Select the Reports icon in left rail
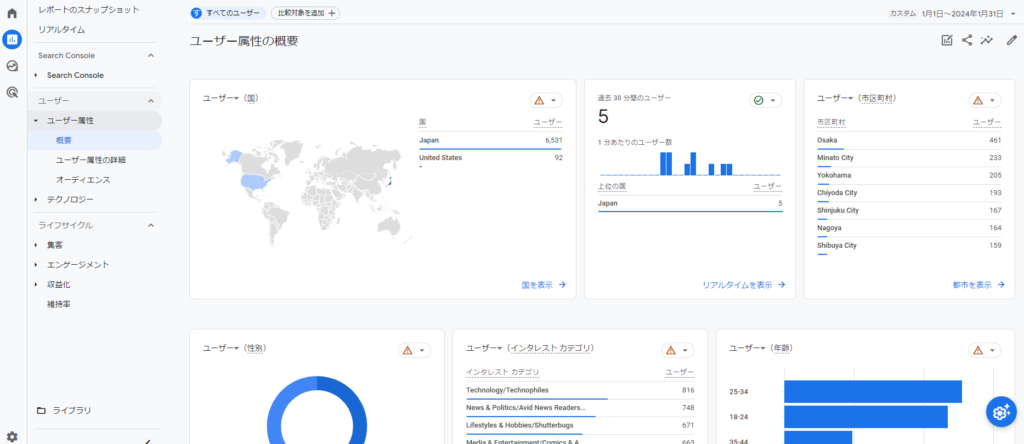 pyautogui.click(x=12, y=40)
